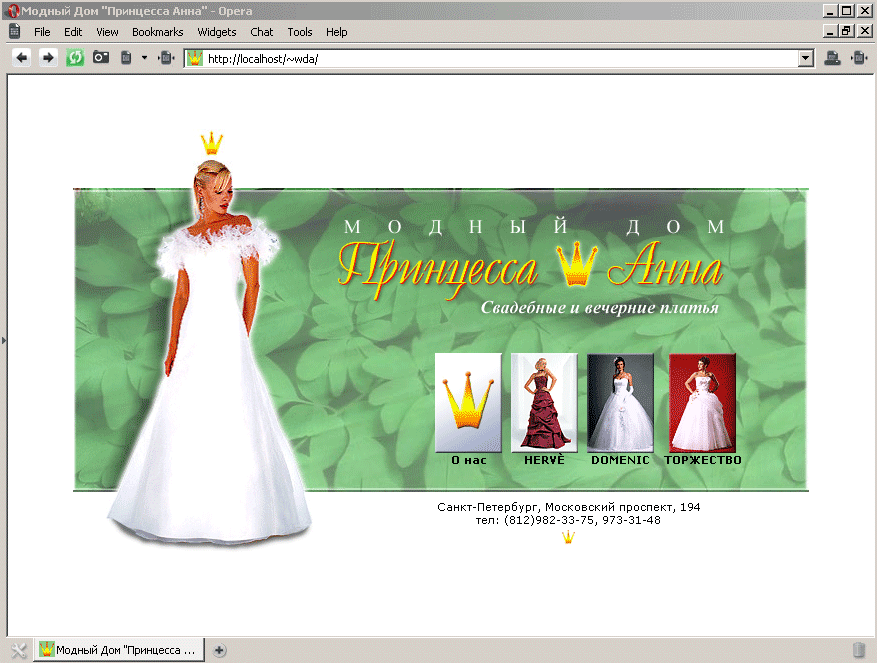This screenshot has height=663, width=877.
Task: Click the Свадебные и вечерние платья tagline
Action: click(x=600, y=308)
